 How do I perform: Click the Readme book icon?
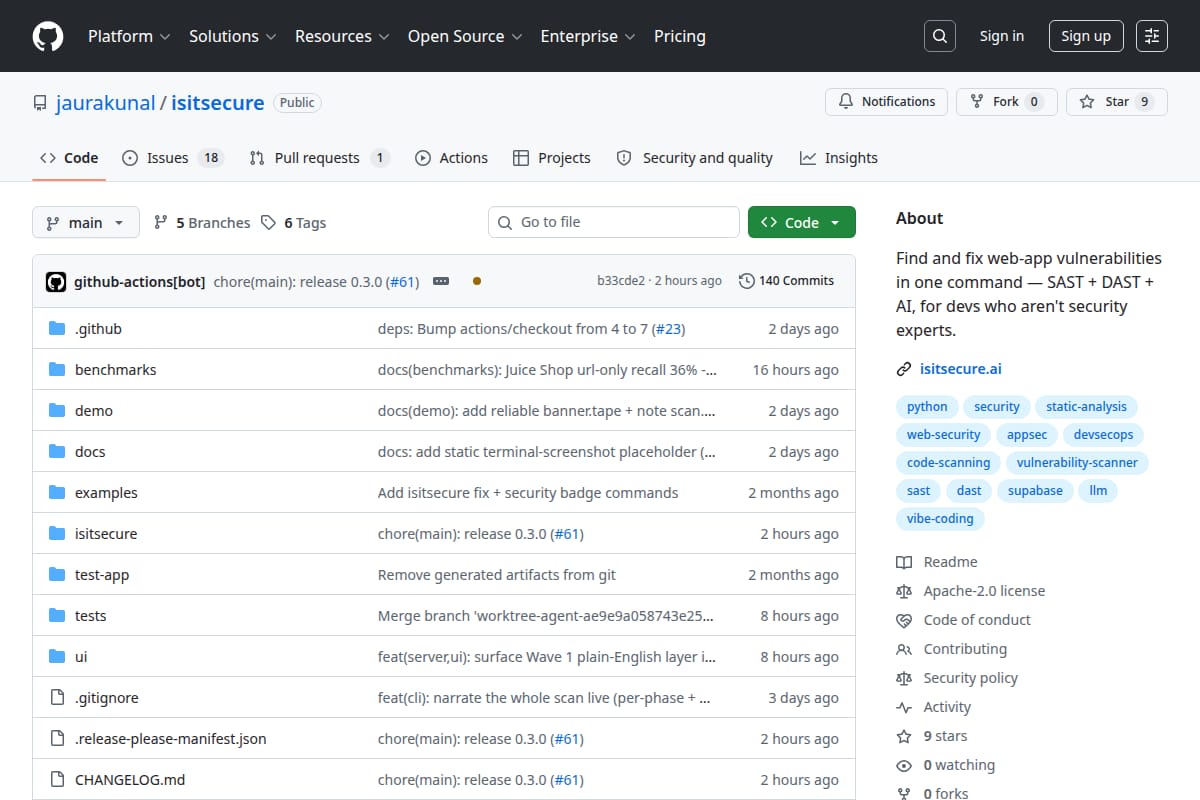pos(904,562)
